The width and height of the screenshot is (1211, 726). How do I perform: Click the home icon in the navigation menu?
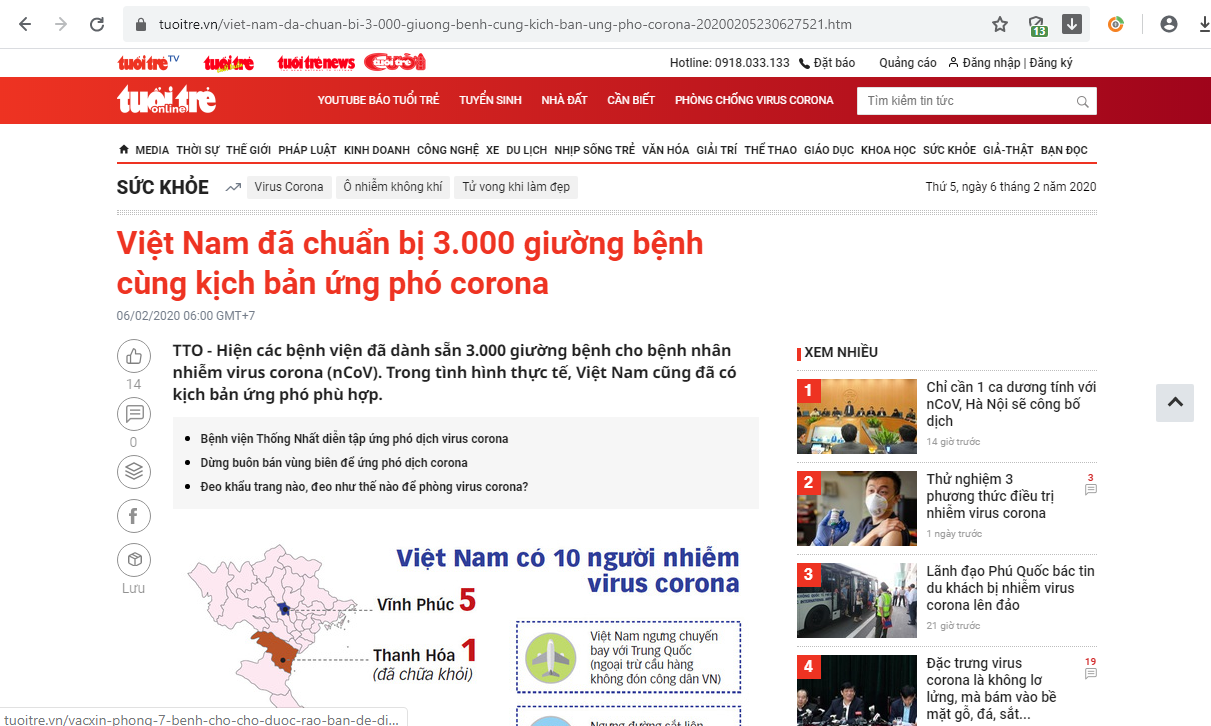[124, 150]
